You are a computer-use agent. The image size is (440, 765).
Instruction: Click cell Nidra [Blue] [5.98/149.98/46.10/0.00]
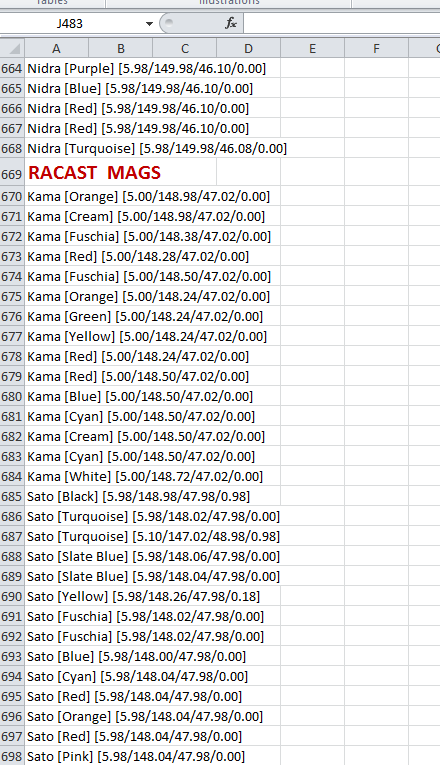(x=140, y=88)
